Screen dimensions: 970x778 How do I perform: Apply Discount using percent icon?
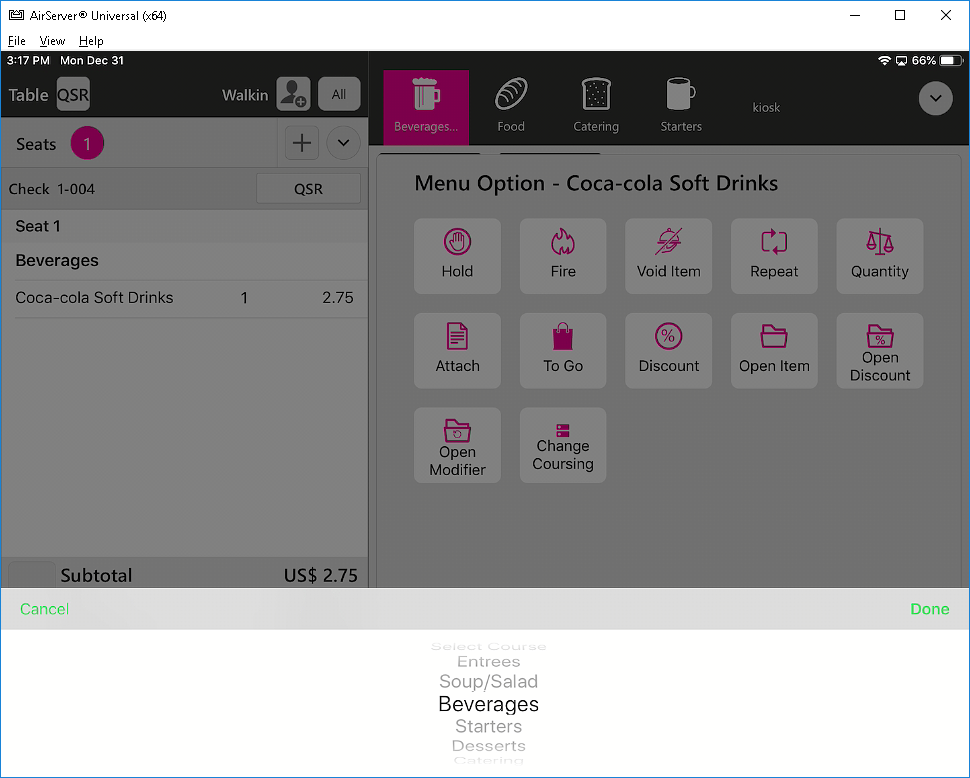668,337
